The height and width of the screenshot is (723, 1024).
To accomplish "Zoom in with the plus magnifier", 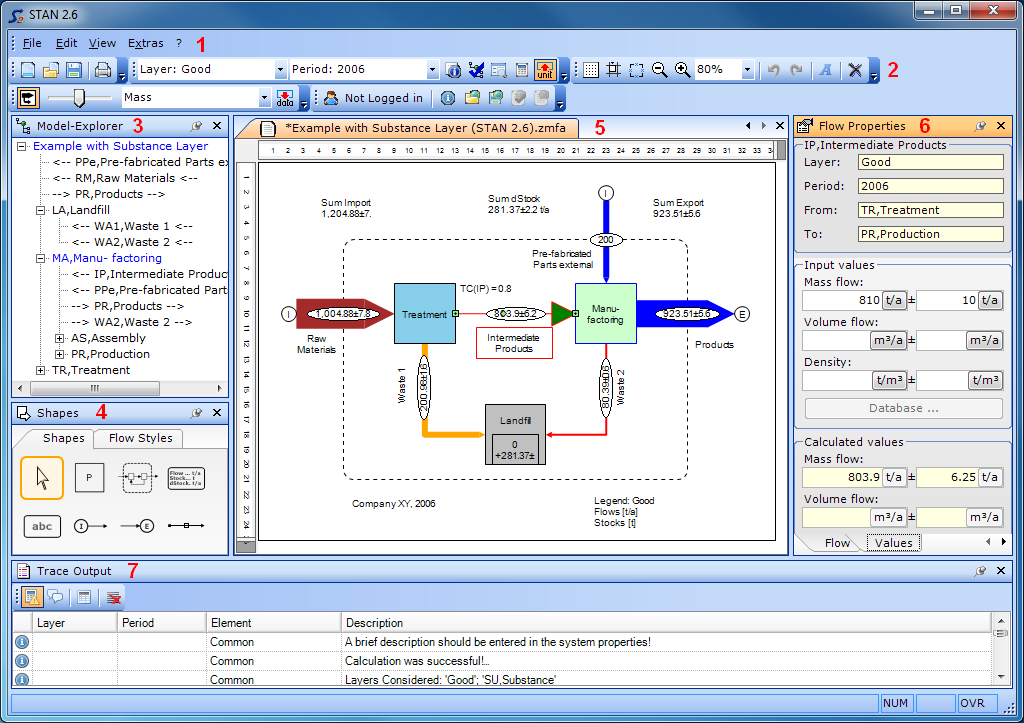I will 682,70.
